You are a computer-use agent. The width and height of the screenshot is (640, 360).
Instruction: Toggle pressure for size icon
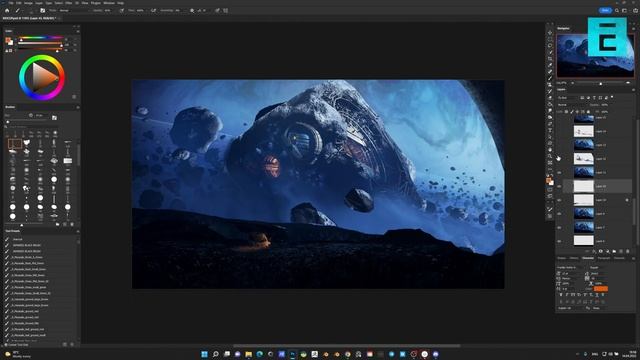(217, 11)
